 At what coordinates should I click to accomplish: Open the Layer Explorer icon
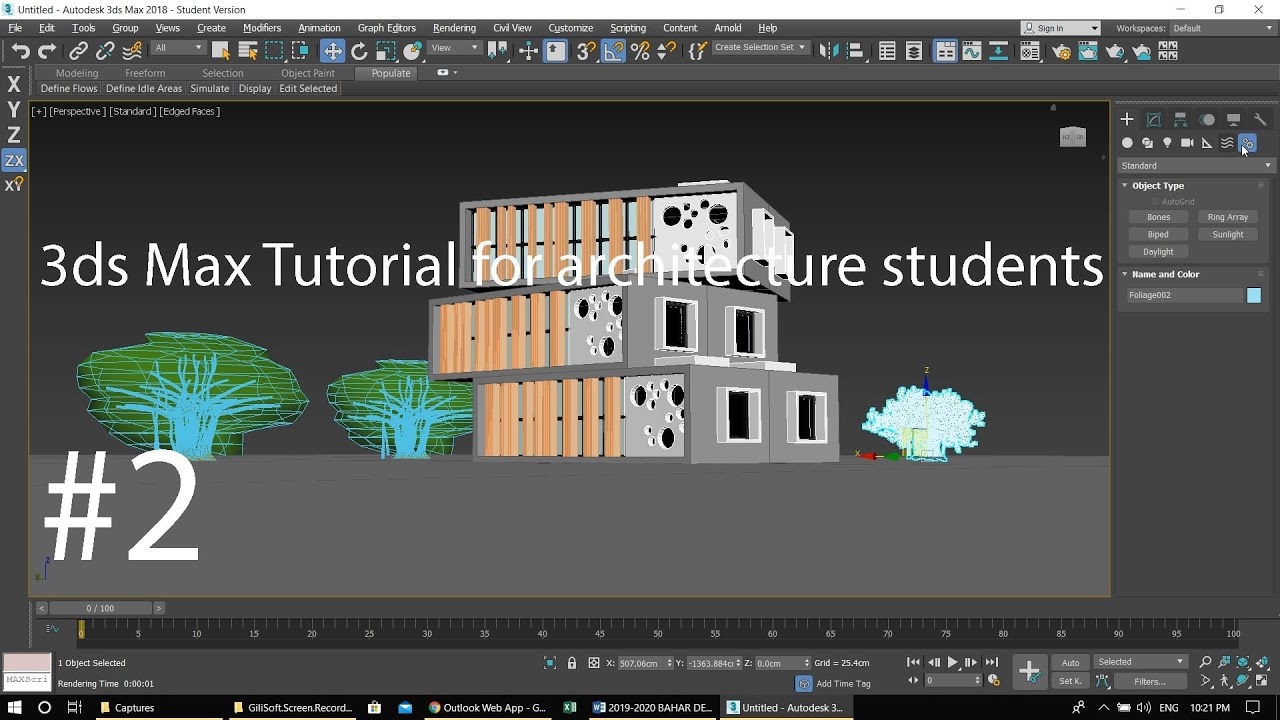click(x=914, y=51)
